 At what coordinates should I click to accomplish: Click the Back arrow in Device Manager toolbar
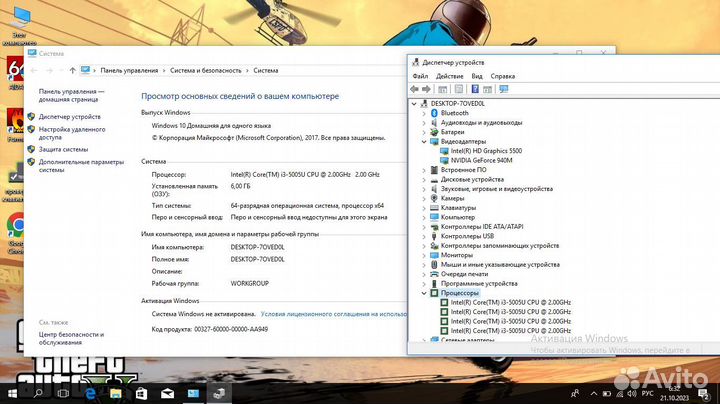(414, 89)
